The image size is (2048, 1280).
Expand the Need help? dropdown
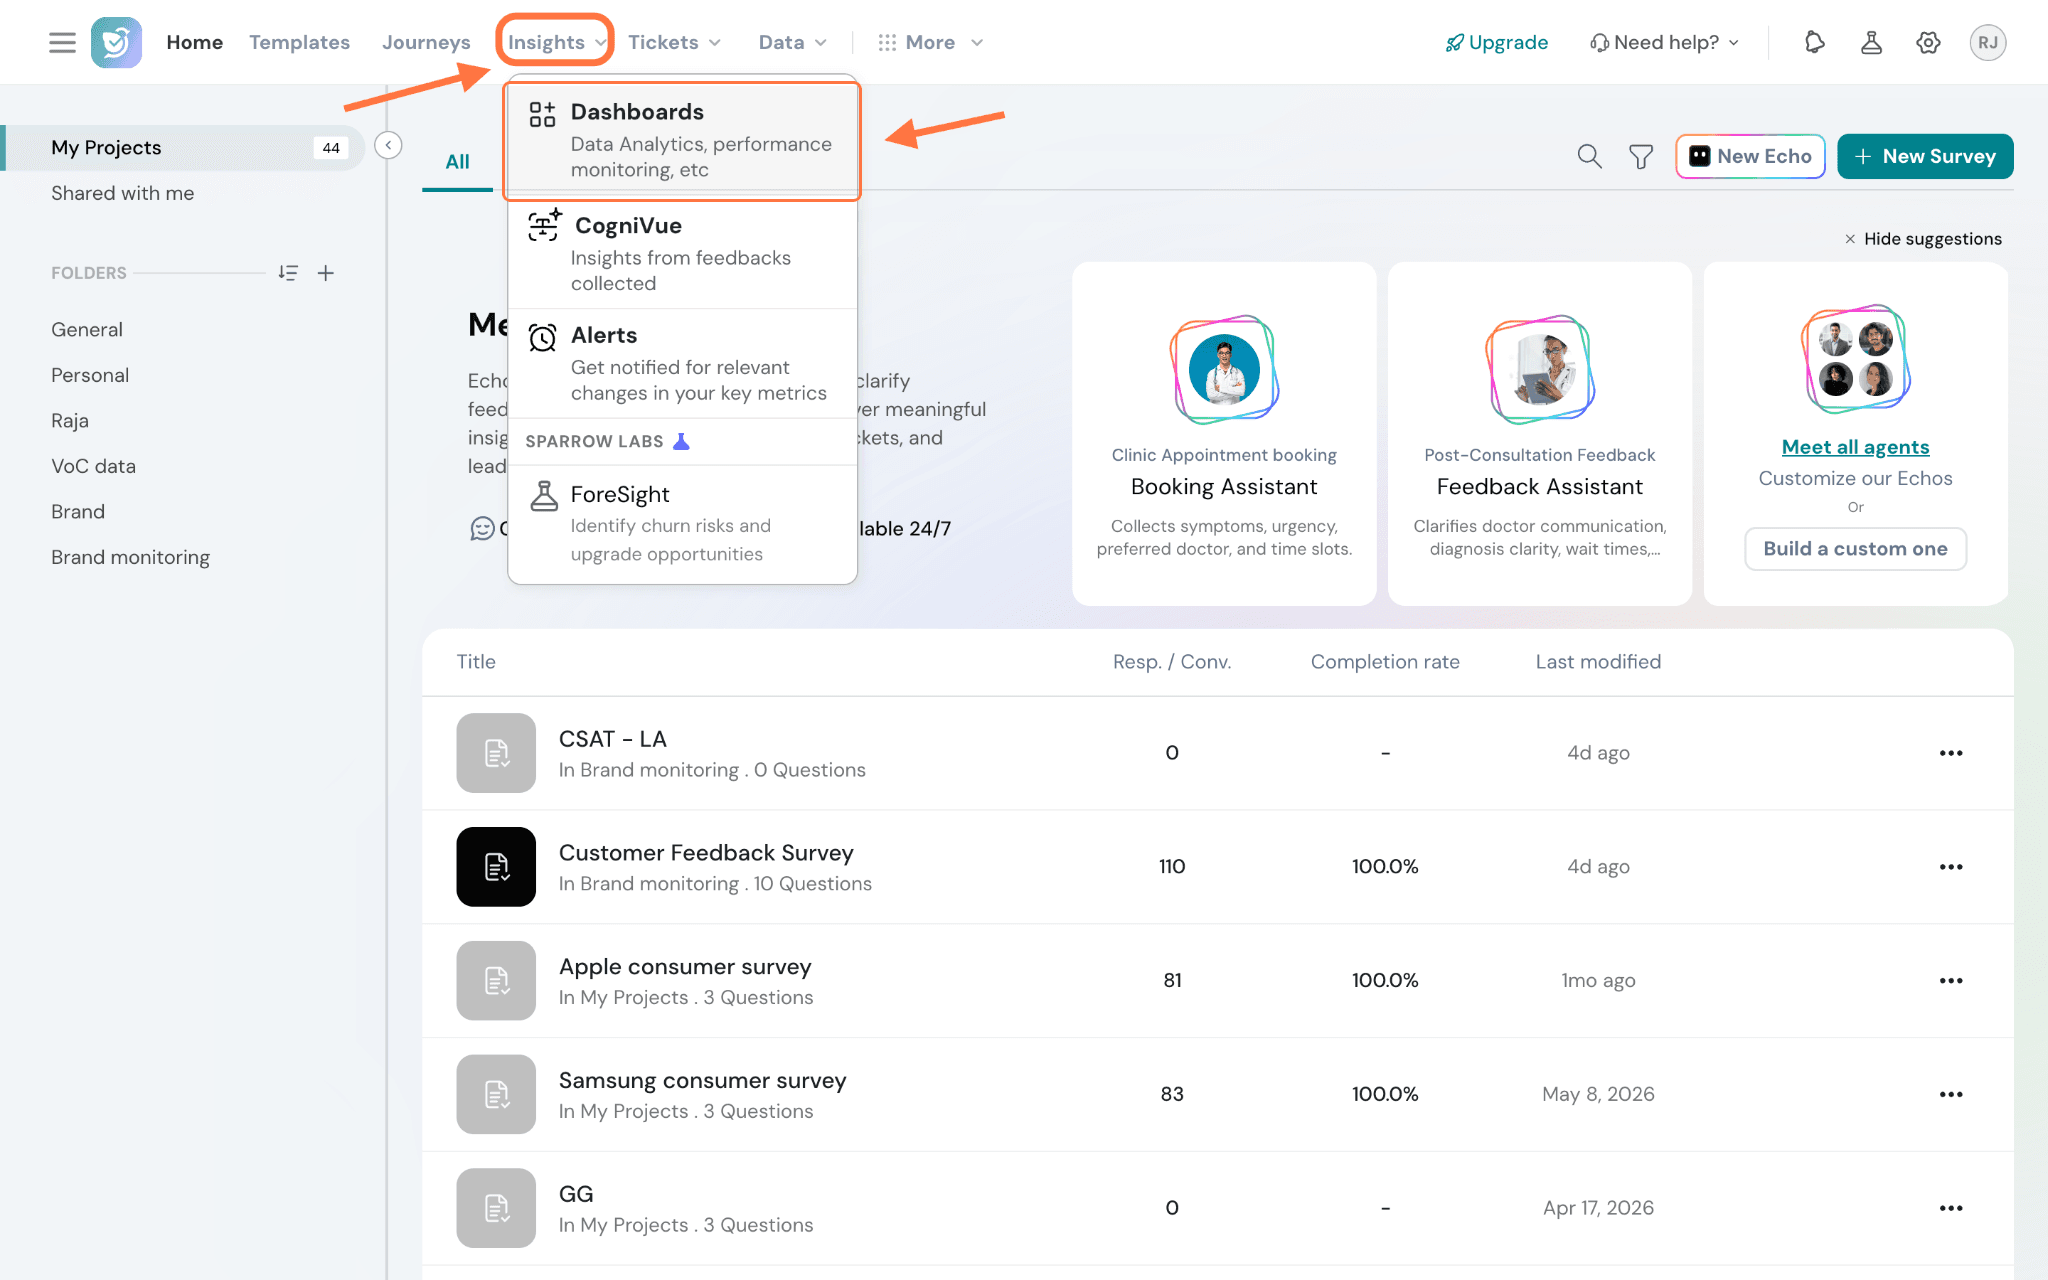[1665, 42]
